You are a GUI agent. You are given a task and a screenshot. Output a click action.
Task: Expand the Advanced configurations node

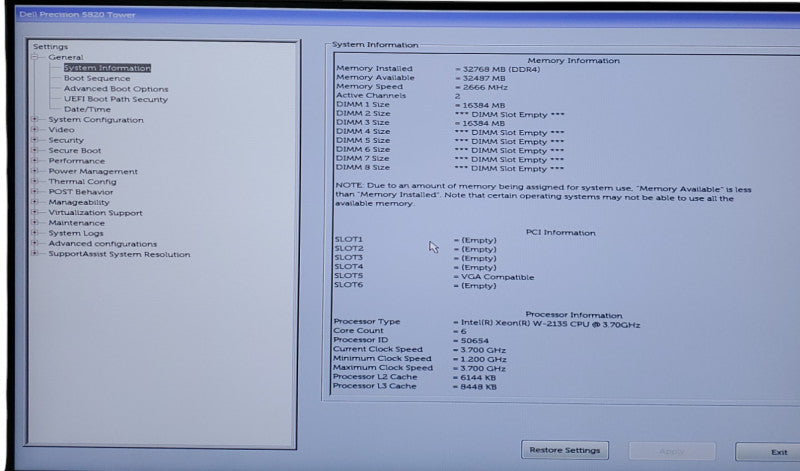pyautogui.click(x=35, y=243)
